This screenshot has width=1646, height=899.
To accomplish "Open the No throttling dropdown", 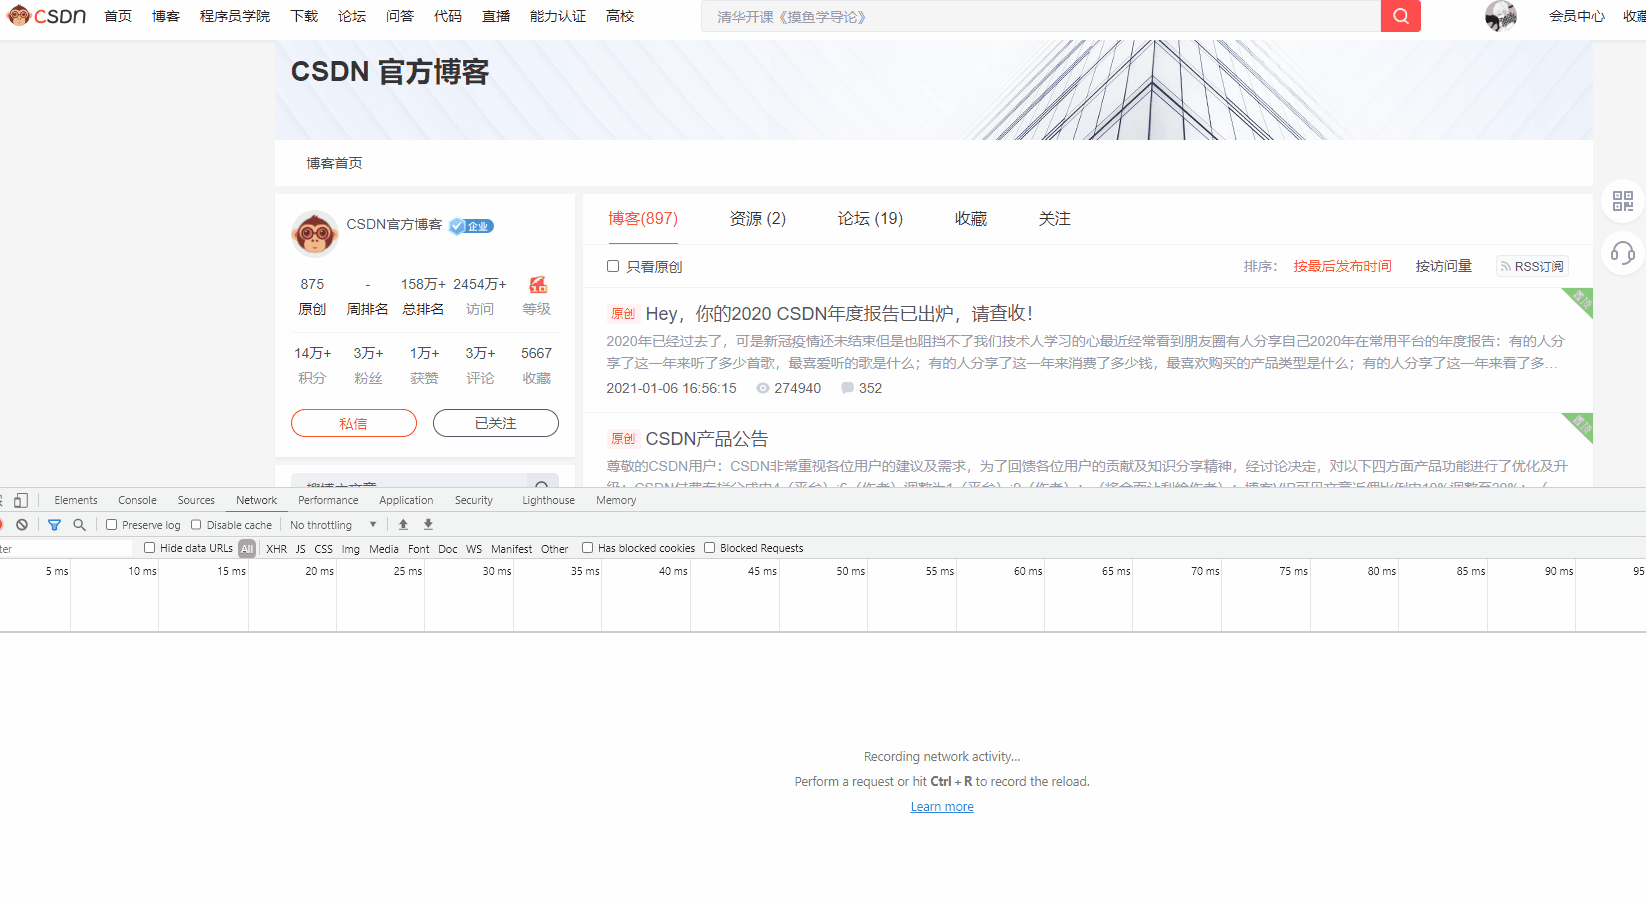I will point(333,525).
